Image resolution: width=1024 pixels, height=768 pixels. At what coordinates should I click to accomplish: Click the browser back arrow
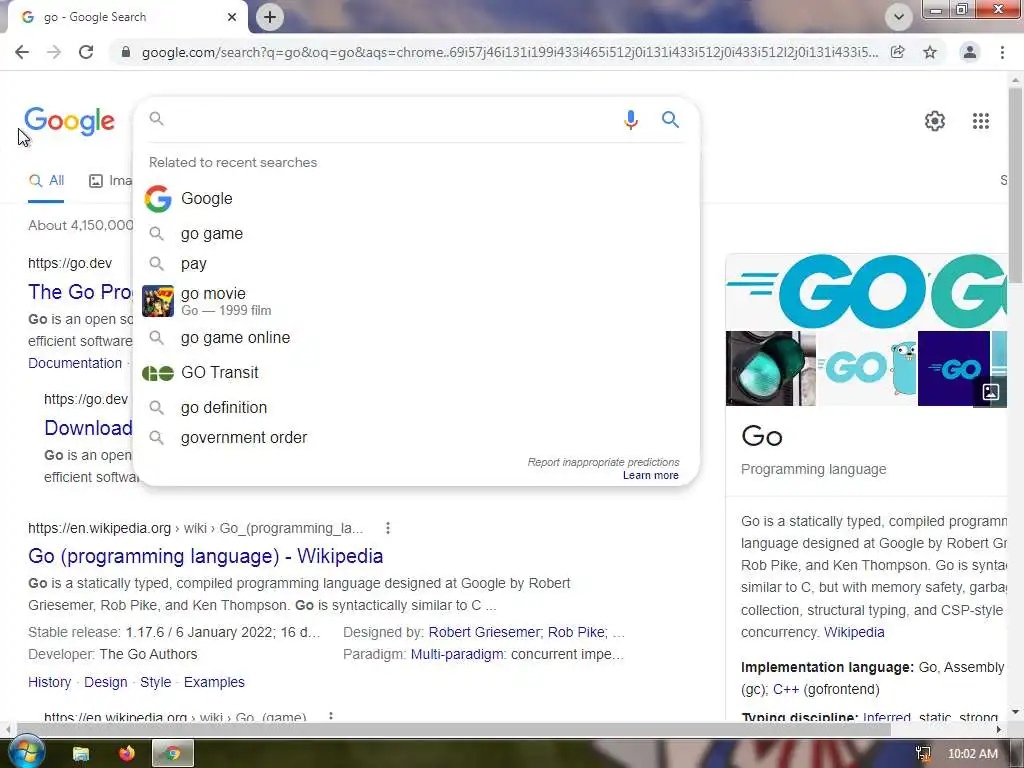click(22, 52)
